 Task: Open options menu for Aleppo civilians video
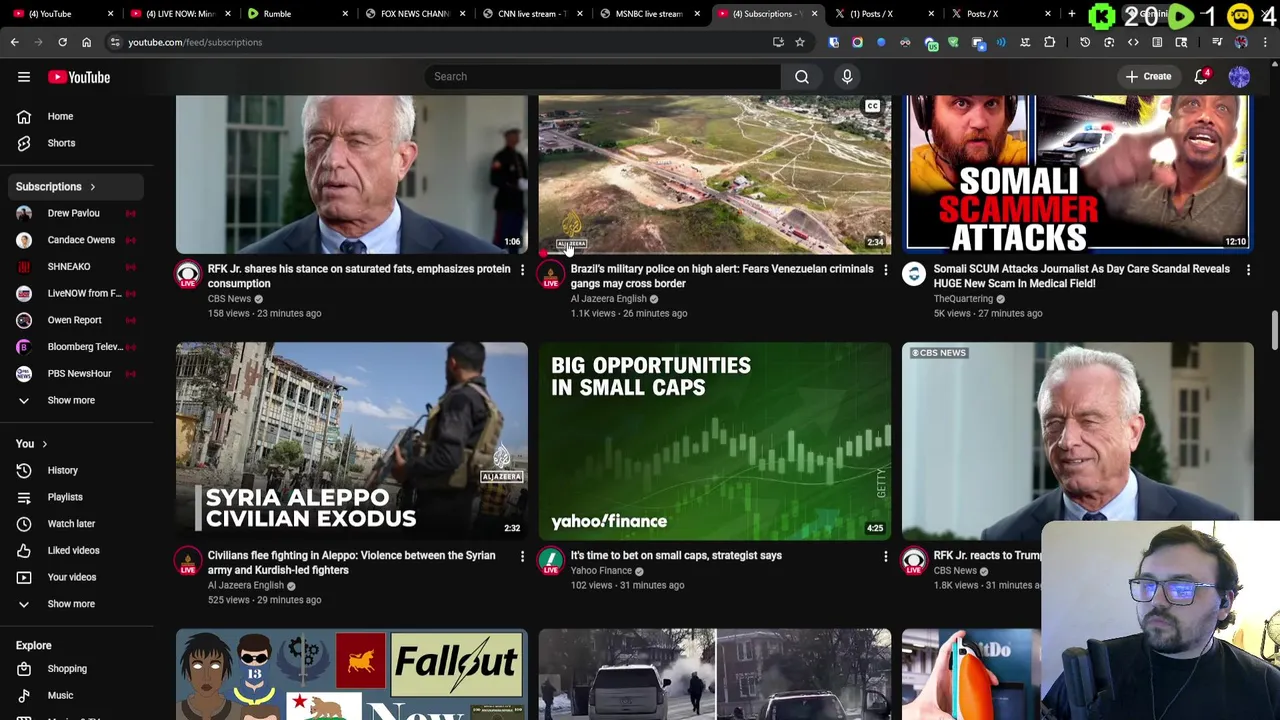[522, 556]
